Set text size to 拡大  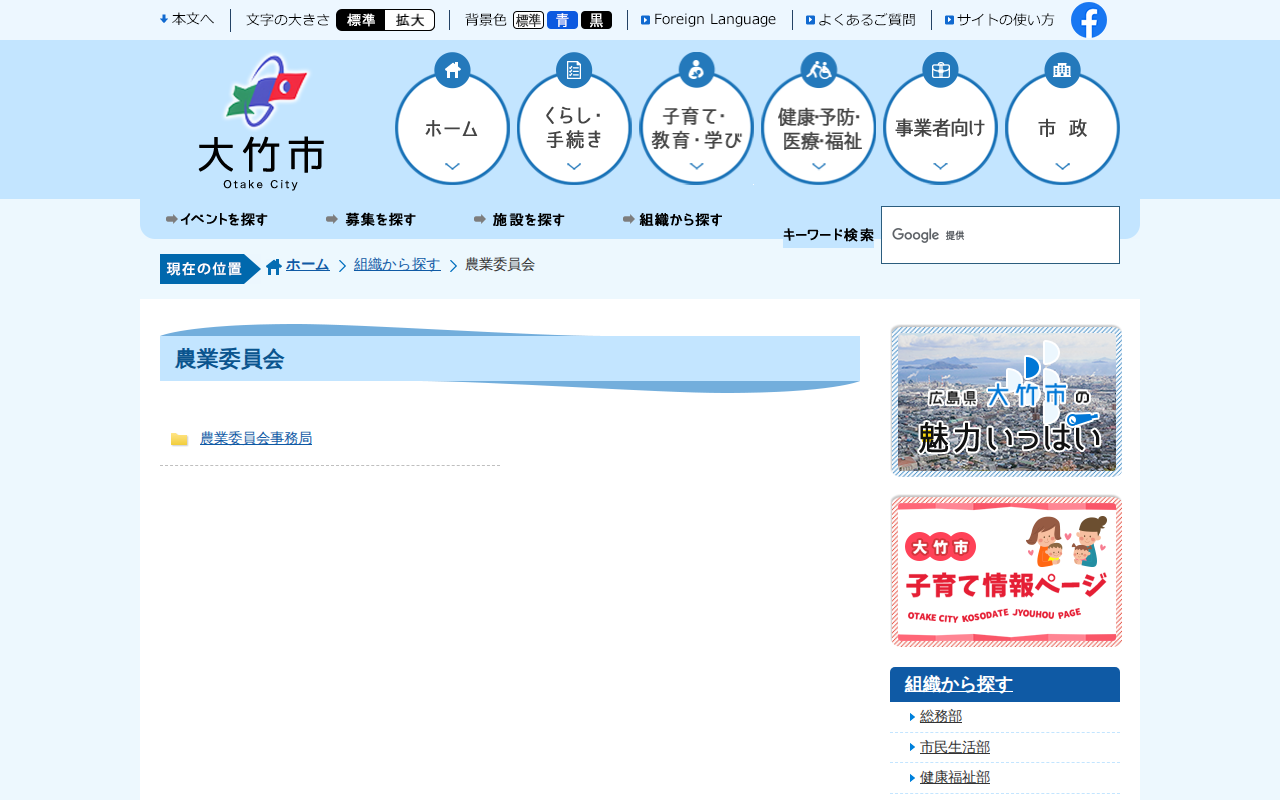click(410, 20)
